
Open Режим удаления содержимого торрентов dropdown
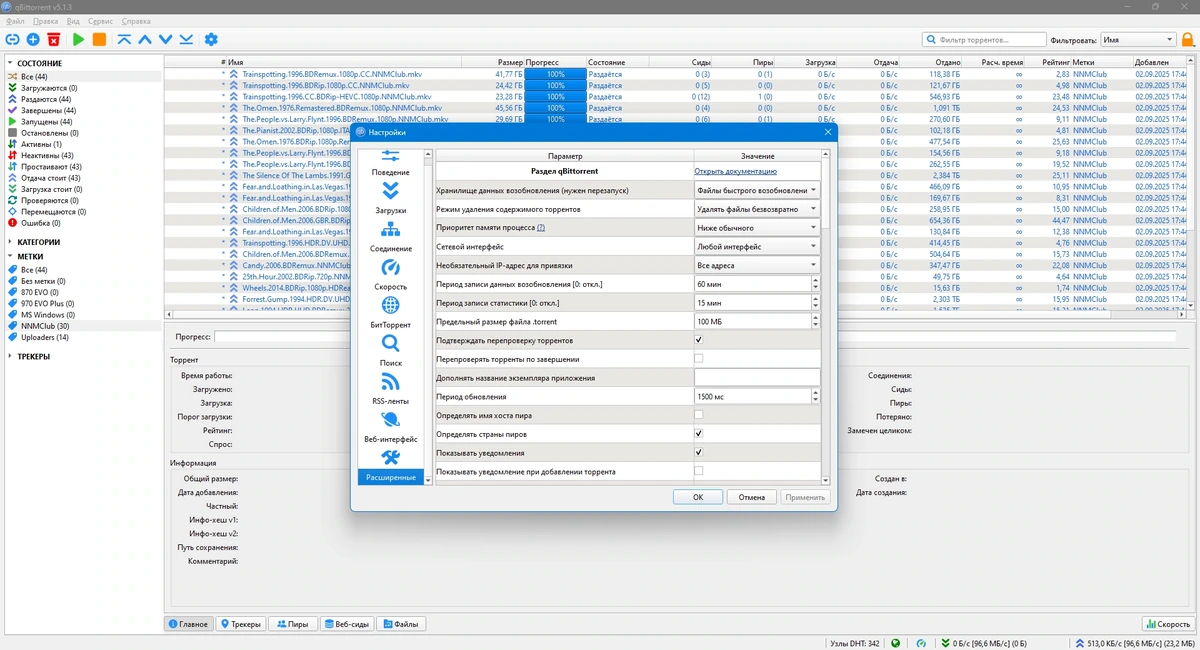757,209
